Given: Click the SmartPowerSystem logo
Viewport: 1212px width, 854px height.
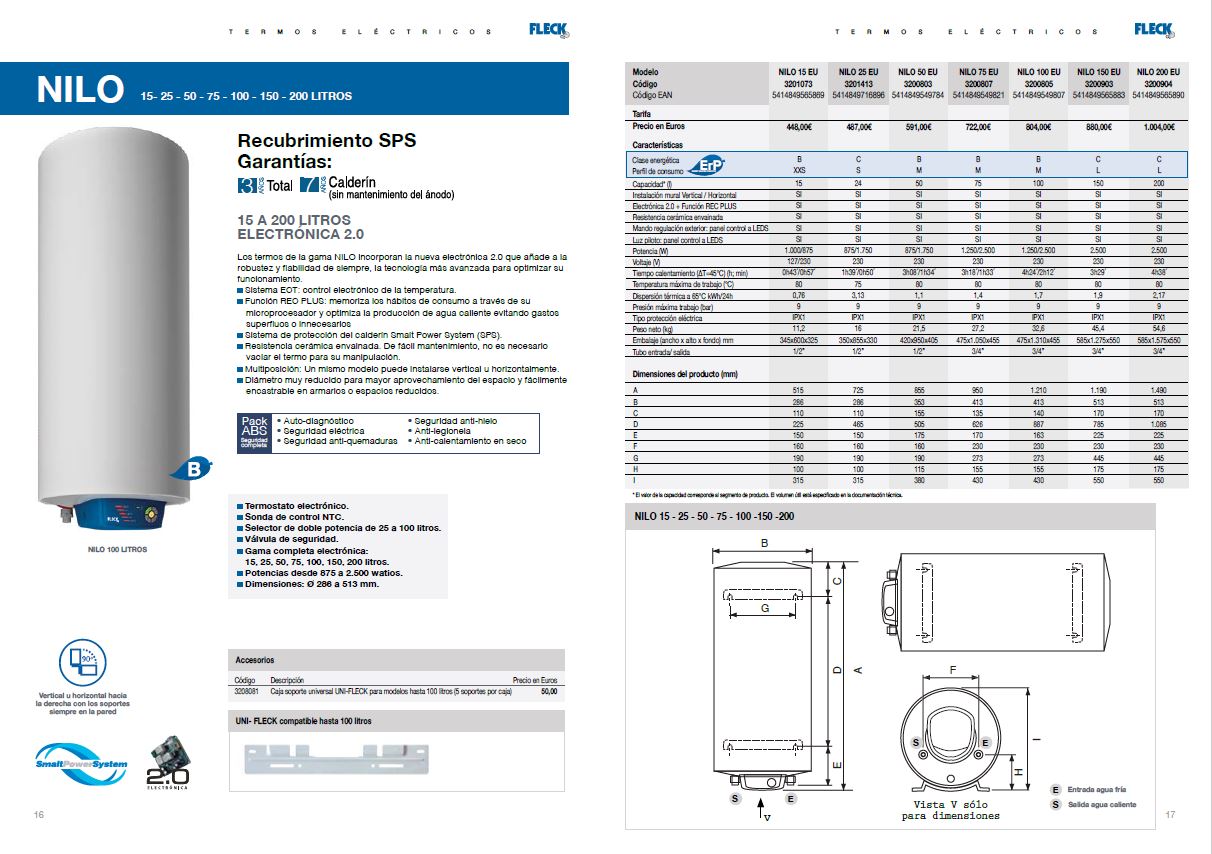Looking at the screenshot, I should coord(82,765).
